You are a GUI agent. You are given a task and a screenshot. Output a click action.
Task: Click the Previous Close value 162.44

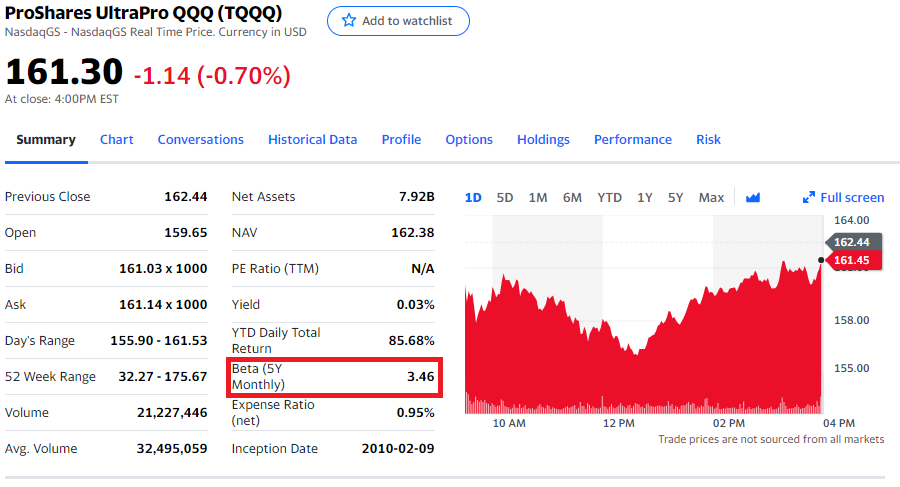coord(185,196)
